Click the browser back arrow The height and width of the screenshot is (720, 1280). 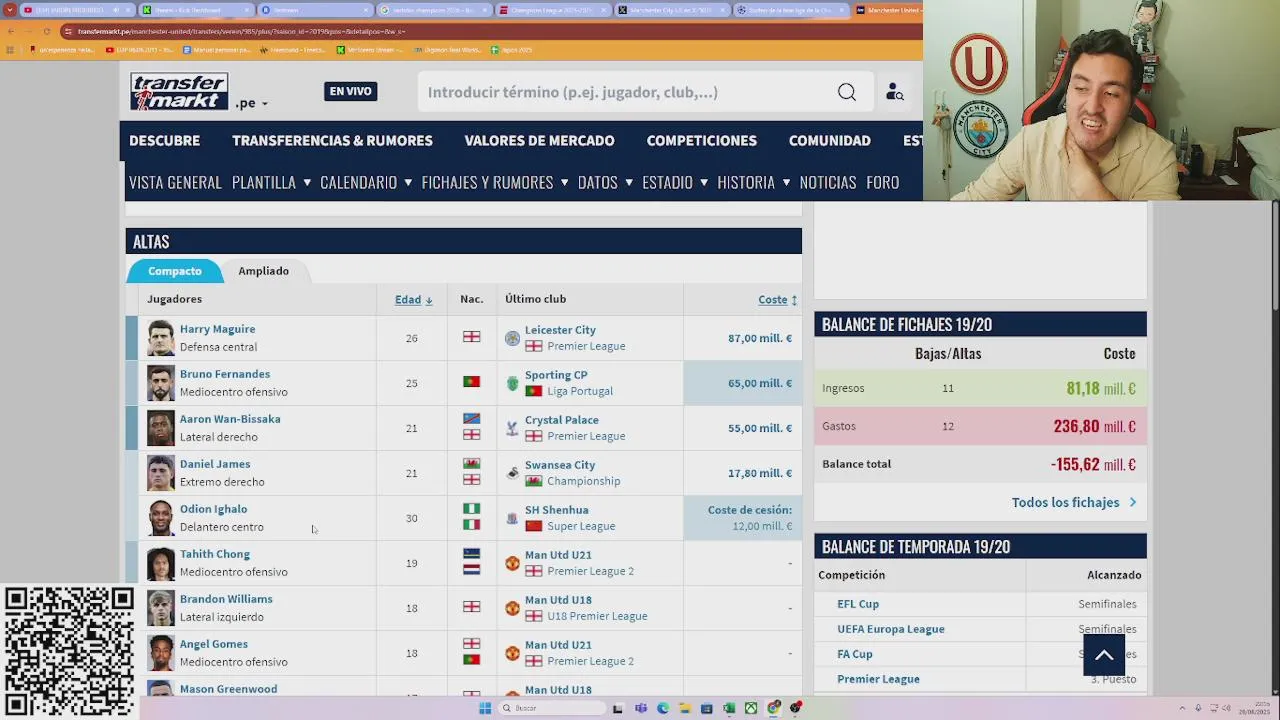pyautogui.click(x=11, y=31)
